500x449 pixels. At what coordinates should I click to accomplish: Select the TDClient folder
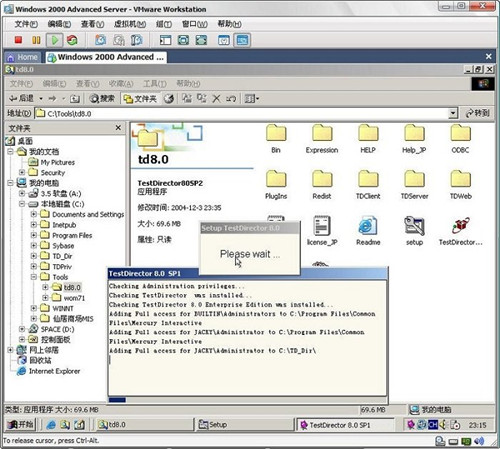tap(368, 185)
